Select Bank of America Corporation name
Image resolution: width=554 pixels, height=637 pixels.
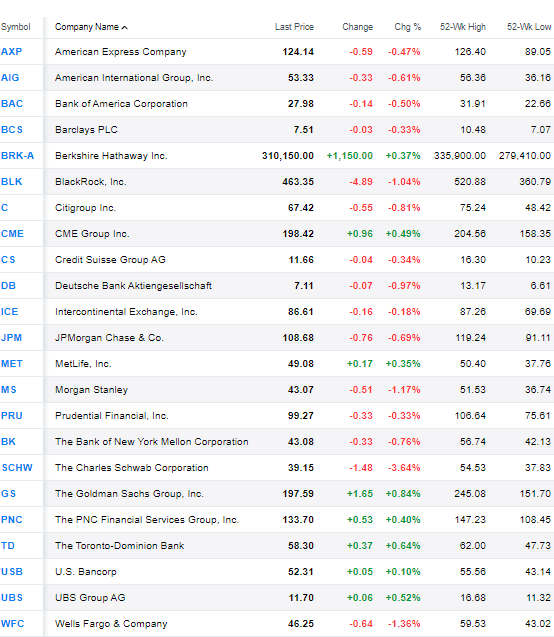[x=121, y=104]
